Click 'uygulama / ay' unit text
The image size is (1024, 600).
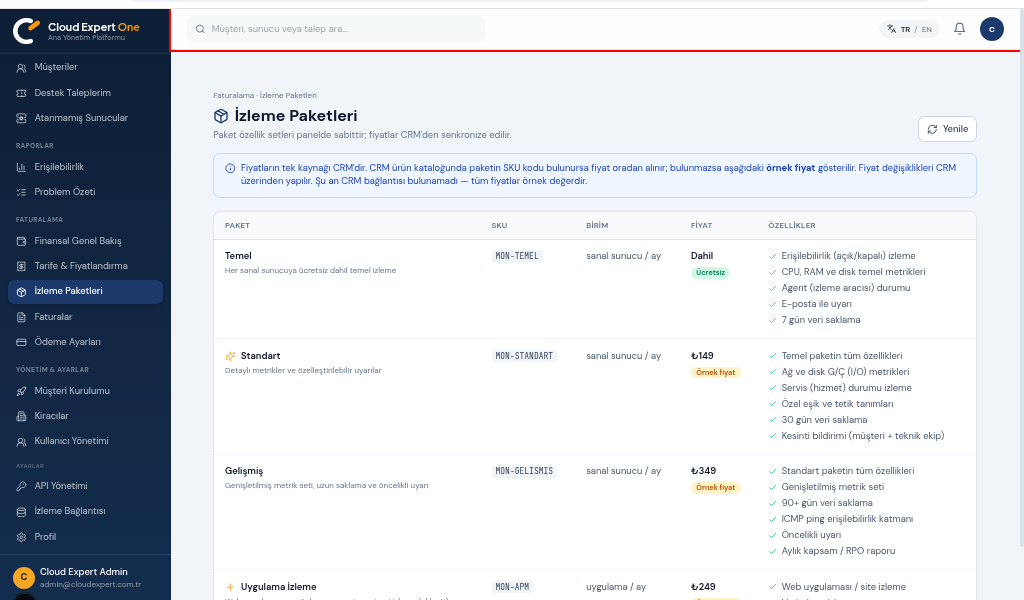(616, 587)
